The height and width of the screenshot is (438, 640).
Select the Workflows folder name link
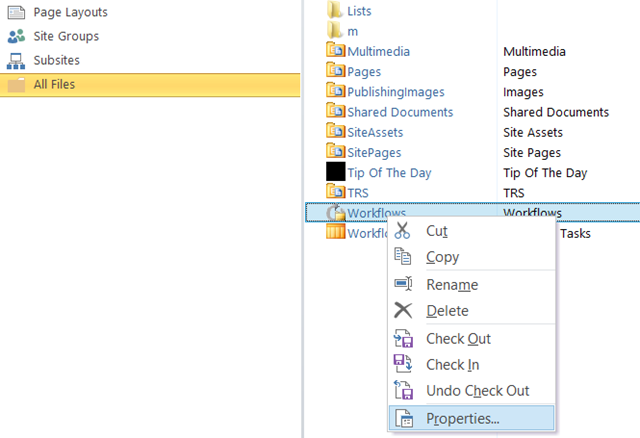click(376, 212)
